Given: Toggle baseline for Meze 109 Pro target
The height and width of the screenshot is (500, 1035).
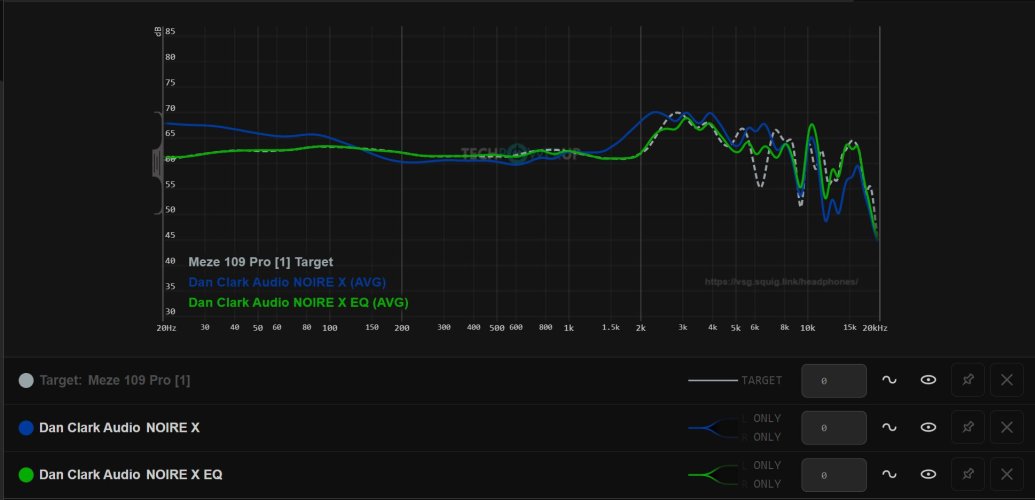Looking at the screenshot, I should [889, 380].
